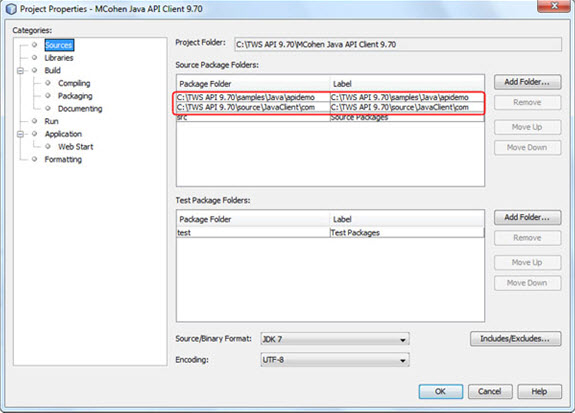Viewport: 575px width, 413px height.
Task: Click the Cancel button
Action: tap(490, 392)
